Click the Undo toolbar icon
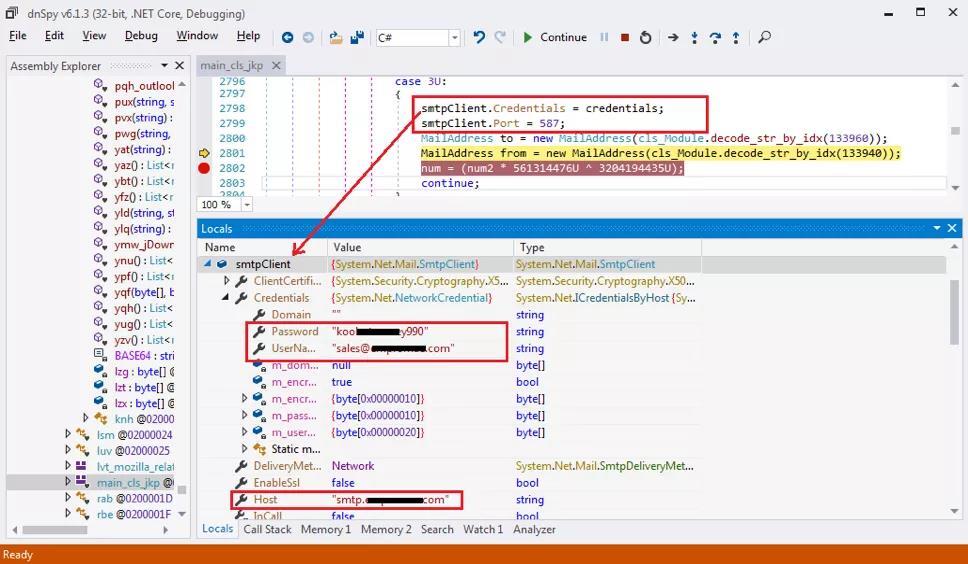 (x=479, y=37)
